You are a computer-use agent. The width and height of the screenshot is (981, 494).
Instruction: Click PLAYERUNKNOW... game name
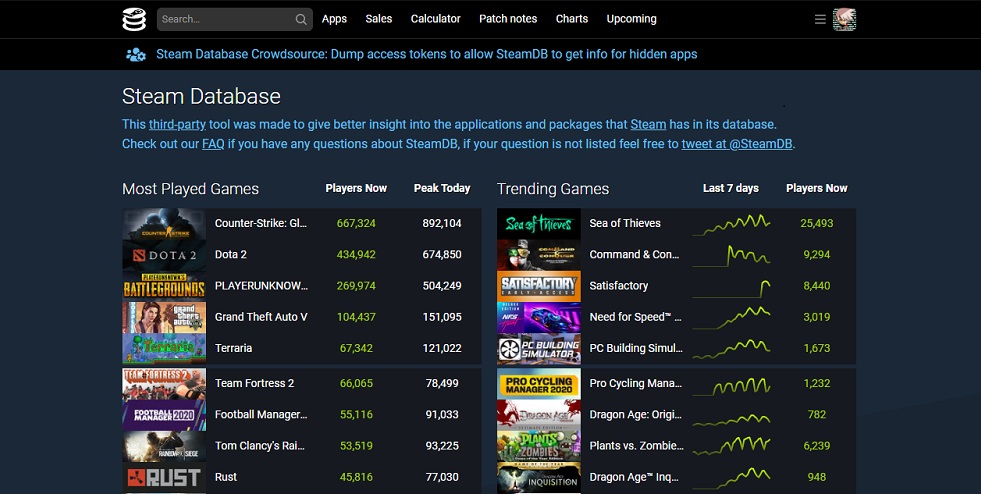click(262, 286)
